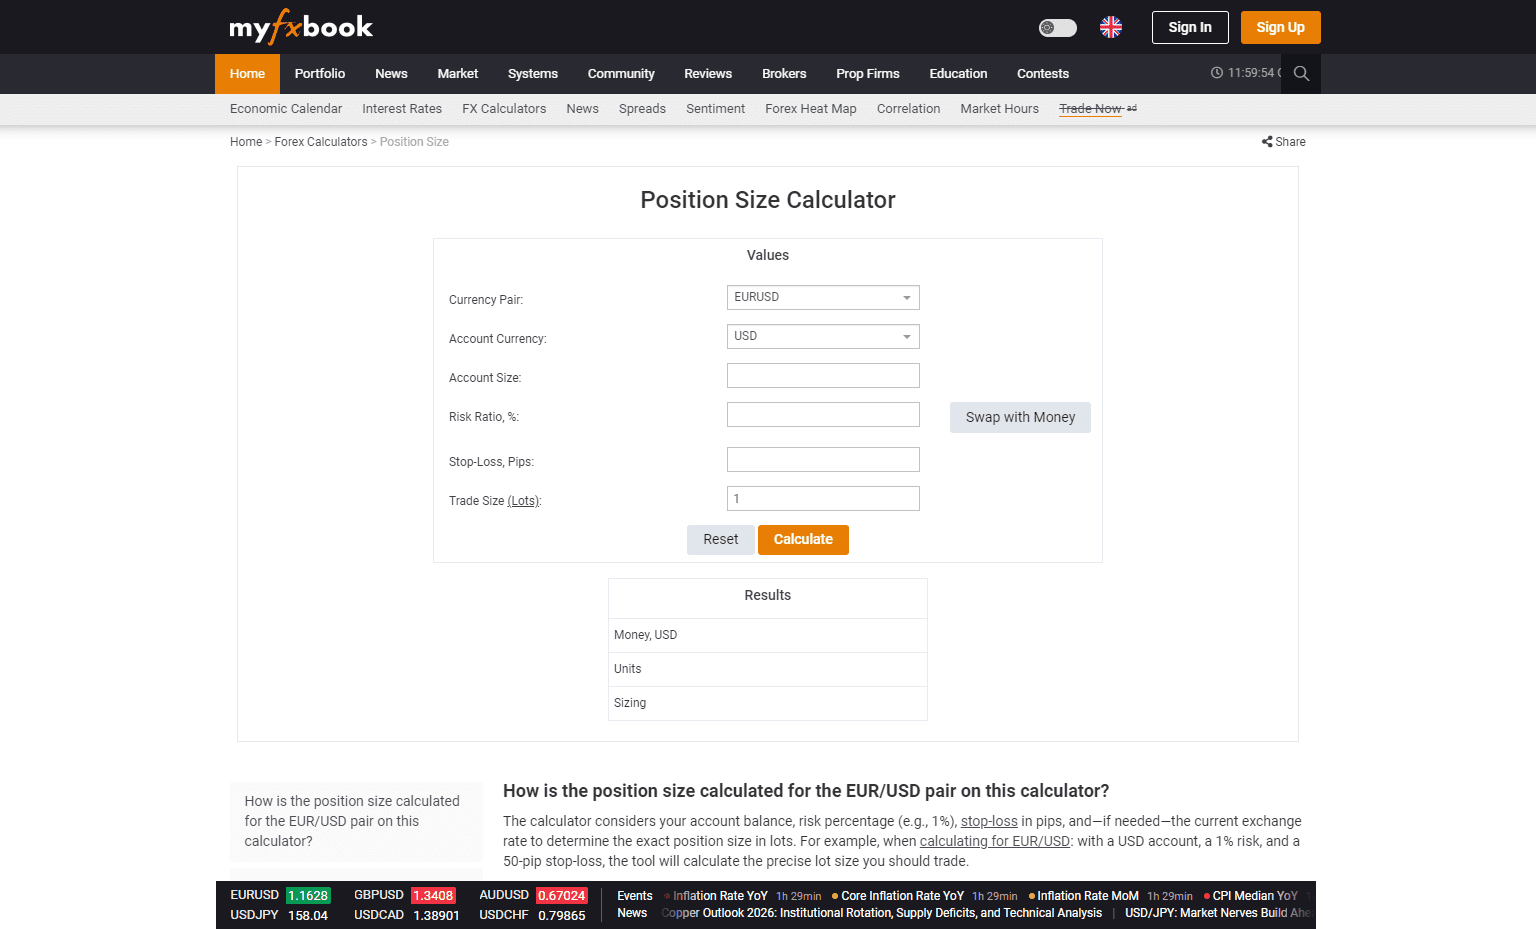Click inside the Account Size input field
Image resolution: width=1536 pixels, height=929 pixels.
822,375
